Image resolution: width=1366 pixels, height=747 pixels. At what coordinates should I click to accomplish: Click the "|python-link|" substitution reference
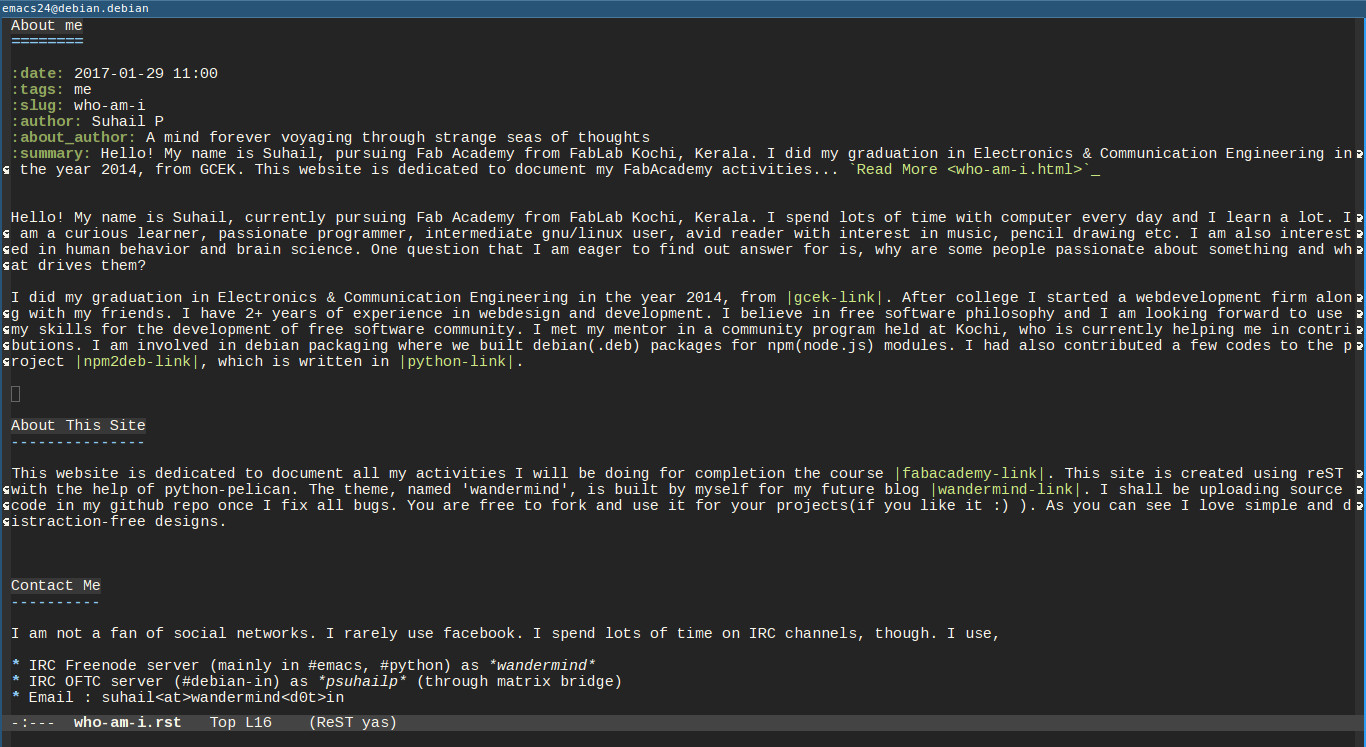(458, 362)
